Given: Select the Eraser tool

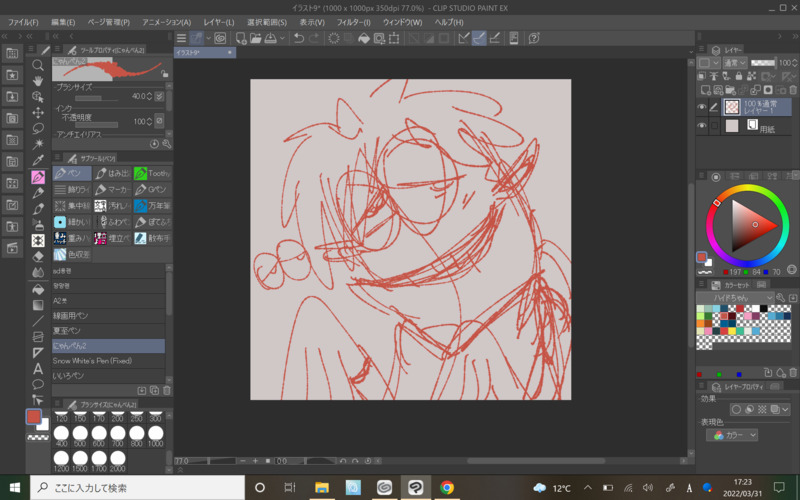Looking at the screenshot, I should coord(38,256).
